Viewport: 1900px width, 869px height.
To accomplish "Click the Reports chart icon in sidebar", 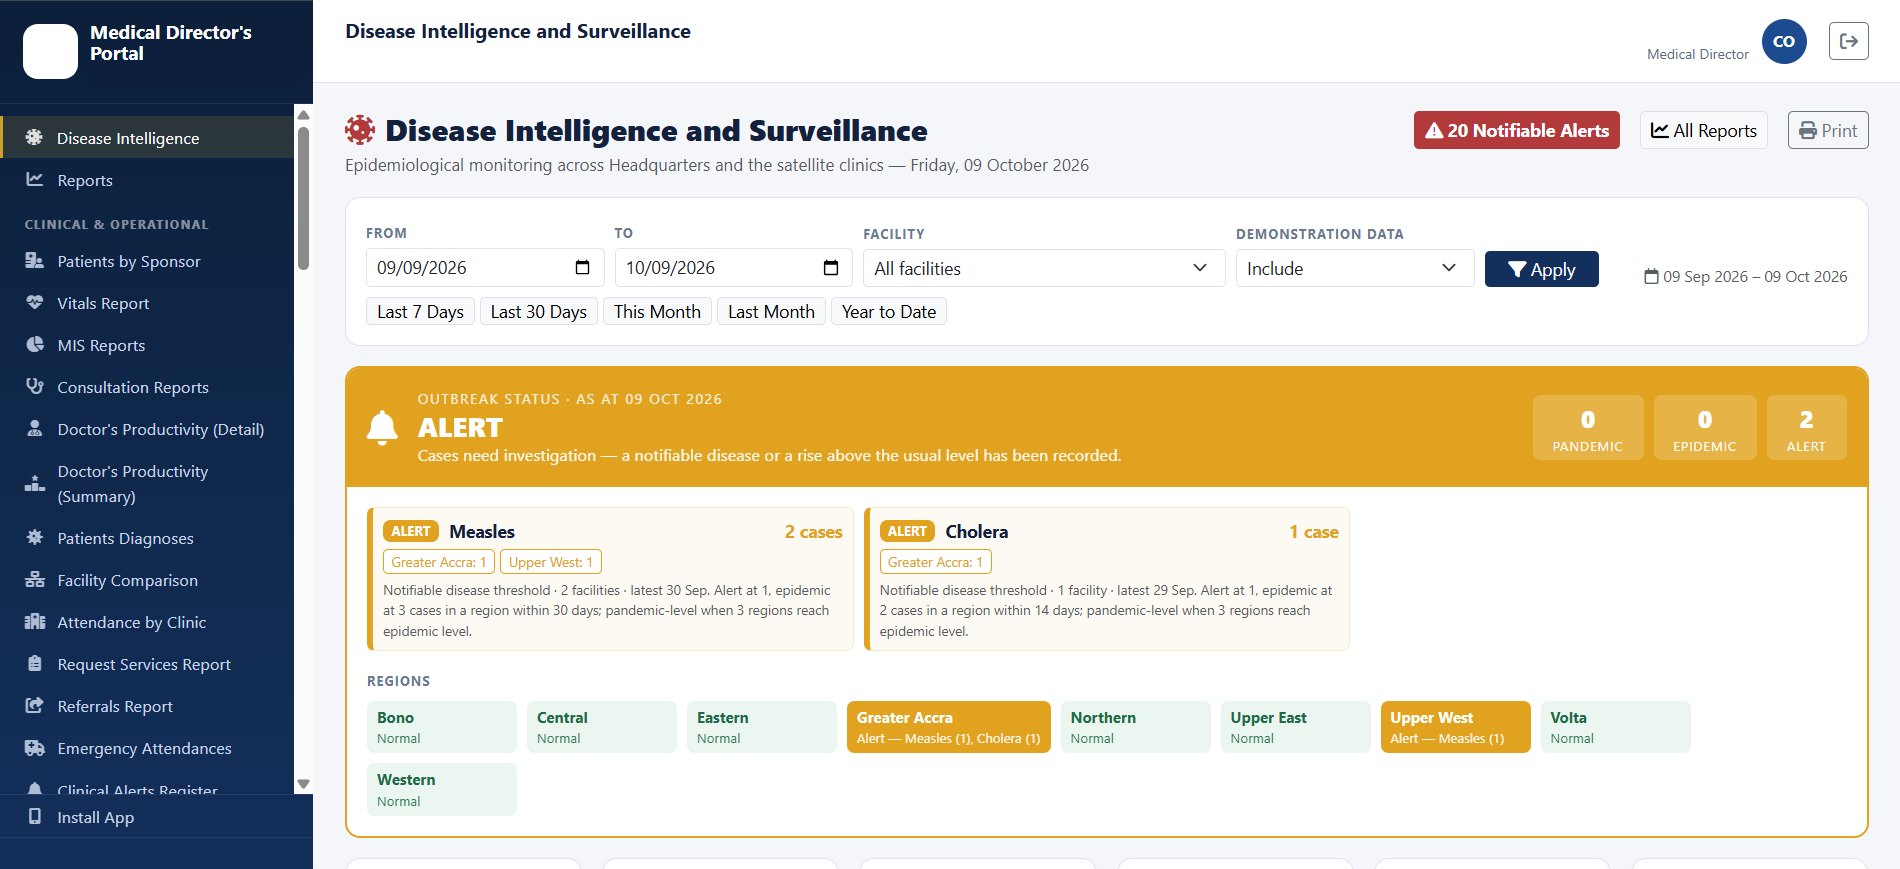I will pos(34,179).
